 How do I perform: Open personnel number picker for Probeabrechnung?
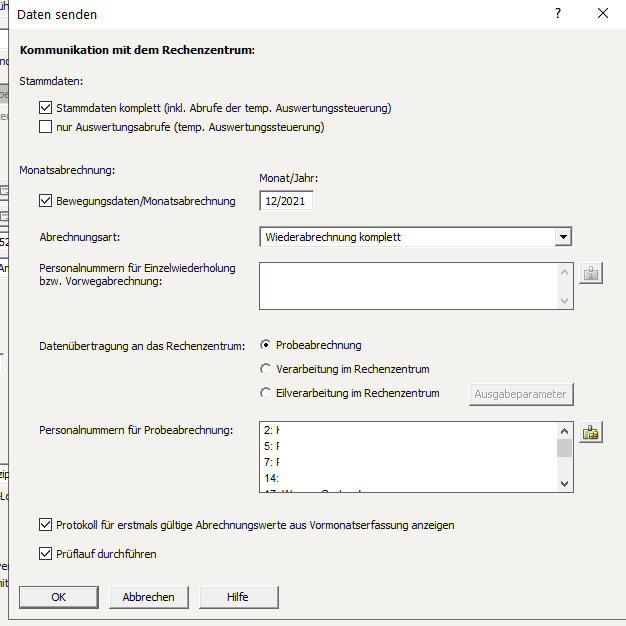(x=591, y=432)
